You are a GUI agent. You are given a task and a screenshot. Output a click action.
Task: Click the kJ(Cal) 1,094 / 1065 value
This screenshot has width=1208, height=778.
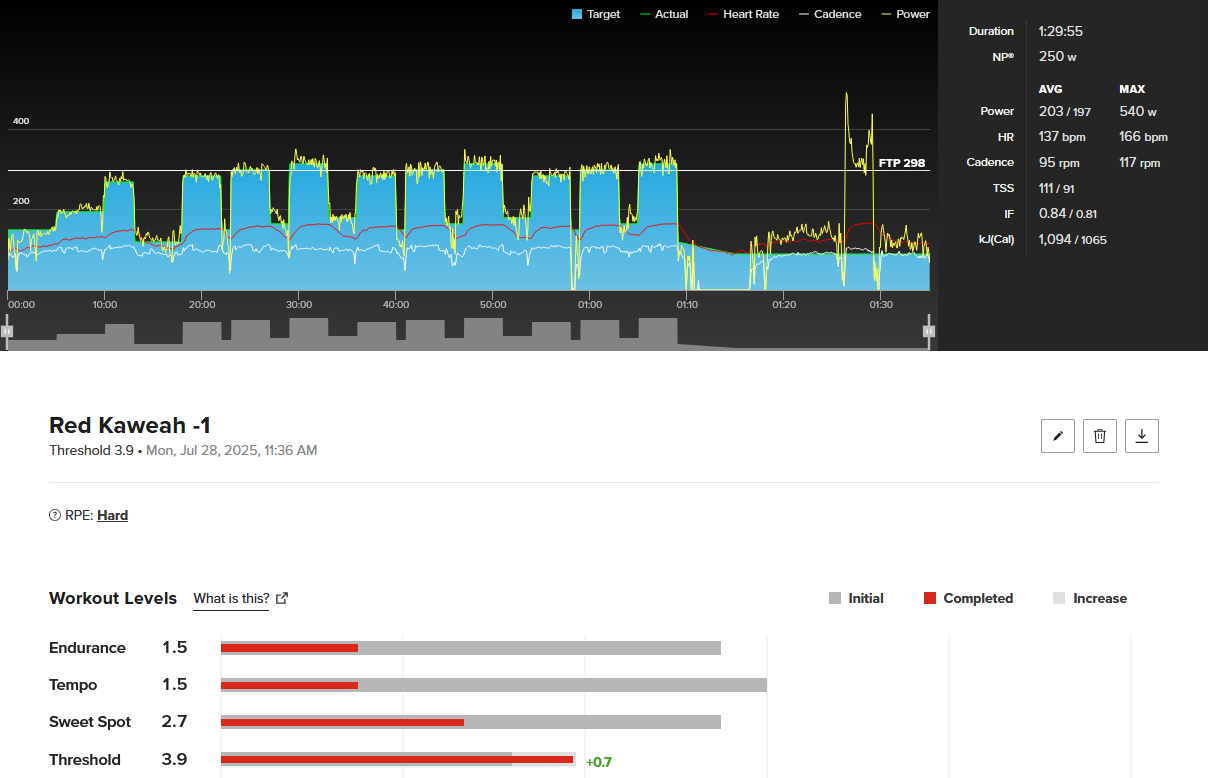point(1073,239)
